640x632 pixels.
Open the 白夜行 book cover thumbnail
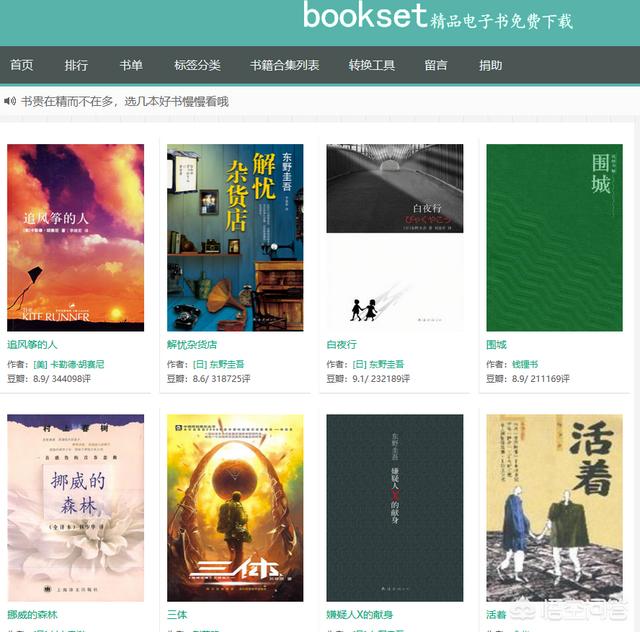[395, 238]
